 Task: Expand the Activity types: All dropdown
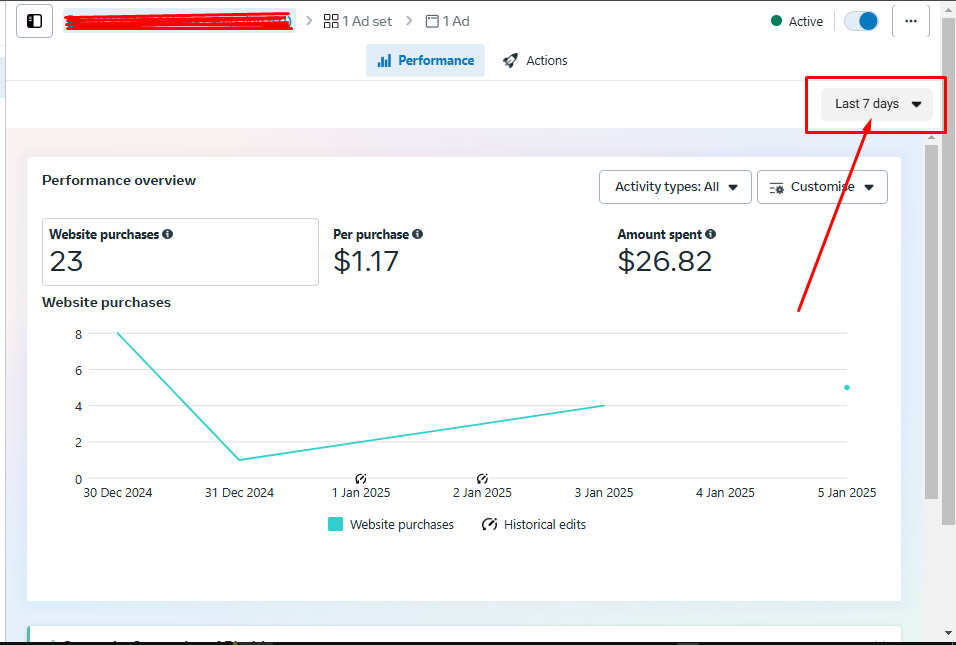click(x=675, y=187)
